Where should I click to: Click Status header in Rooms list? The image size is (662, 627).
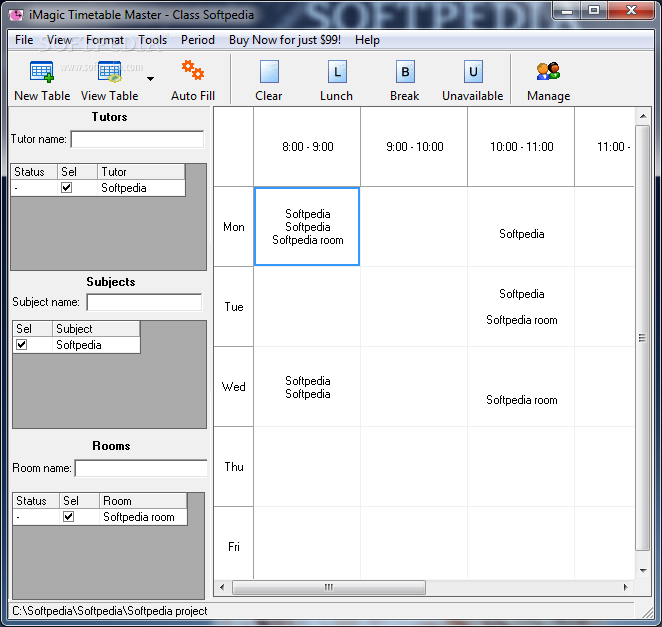coord(36,501)
